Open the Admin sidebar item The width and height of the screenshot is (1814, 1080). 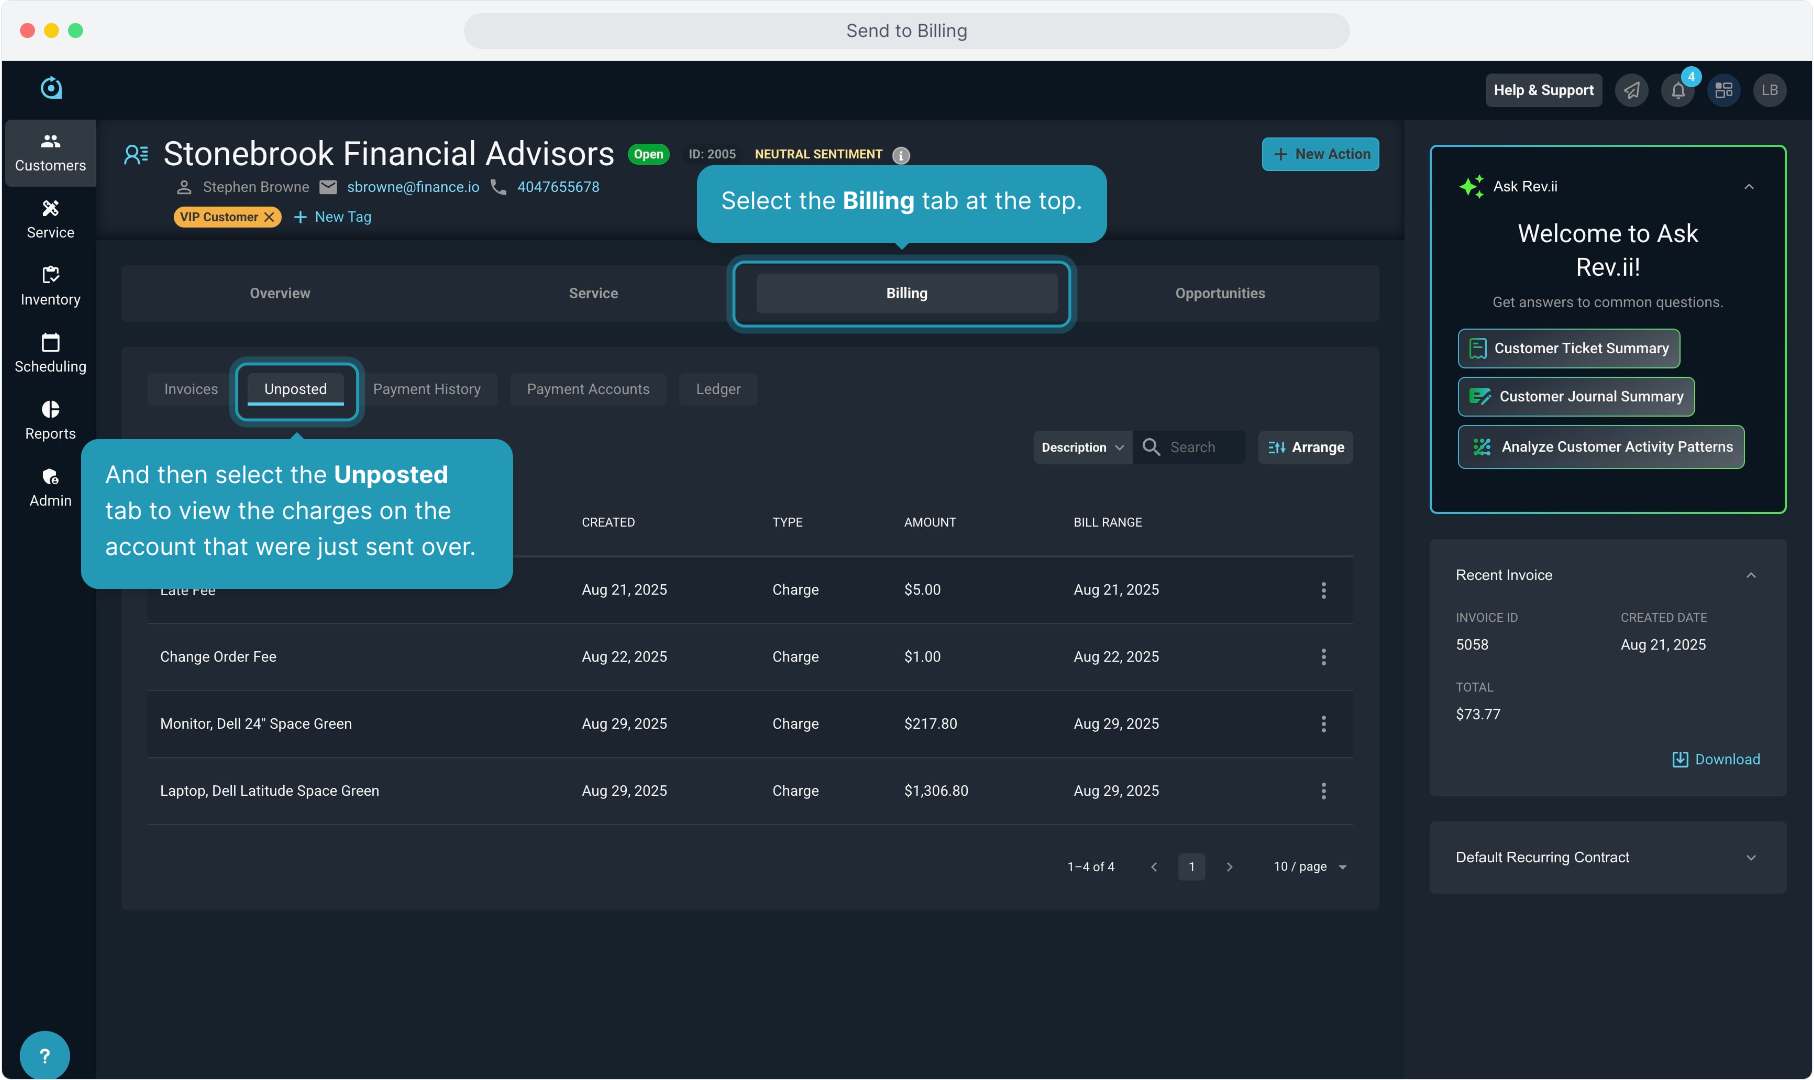click(x=50, y=487)
